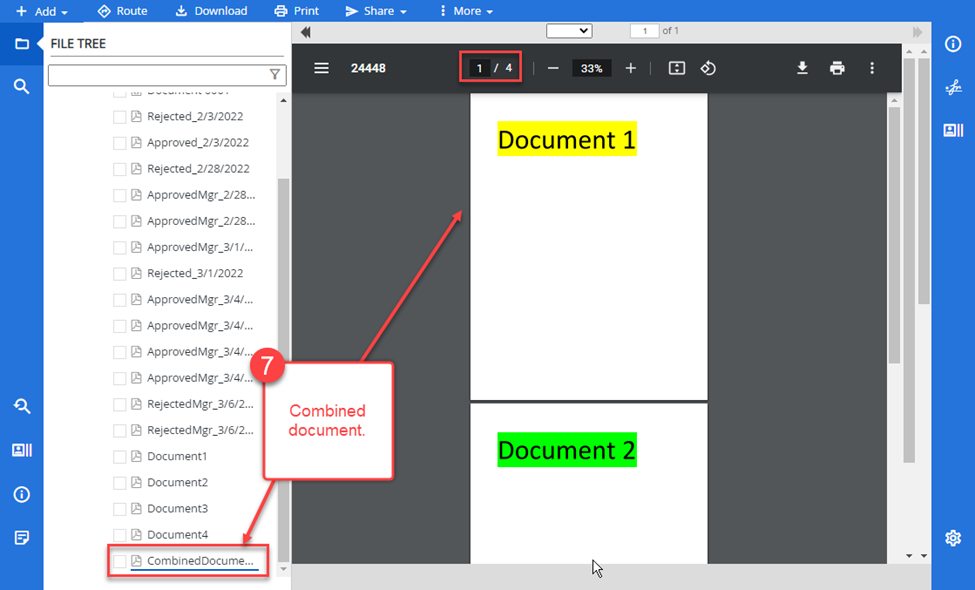Screen dimensions: 975x590
Task: Check the Document1 checkbox
Action: [x=119, y=456]
